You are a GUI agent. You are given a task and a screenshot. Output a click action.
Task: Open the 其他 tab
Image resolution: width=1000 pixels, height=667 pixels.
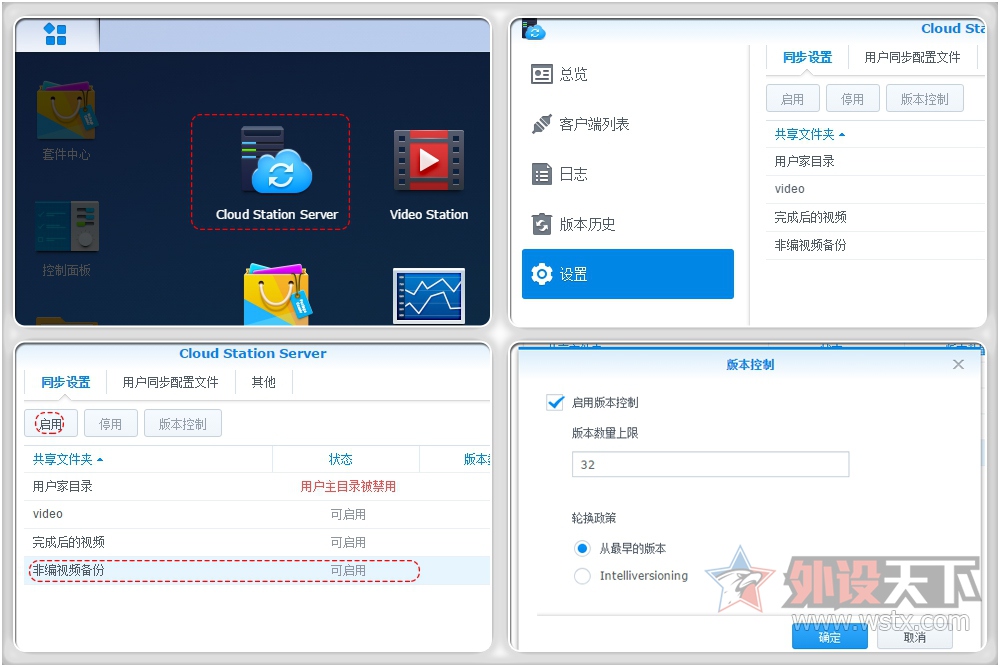tap(263, 382)
